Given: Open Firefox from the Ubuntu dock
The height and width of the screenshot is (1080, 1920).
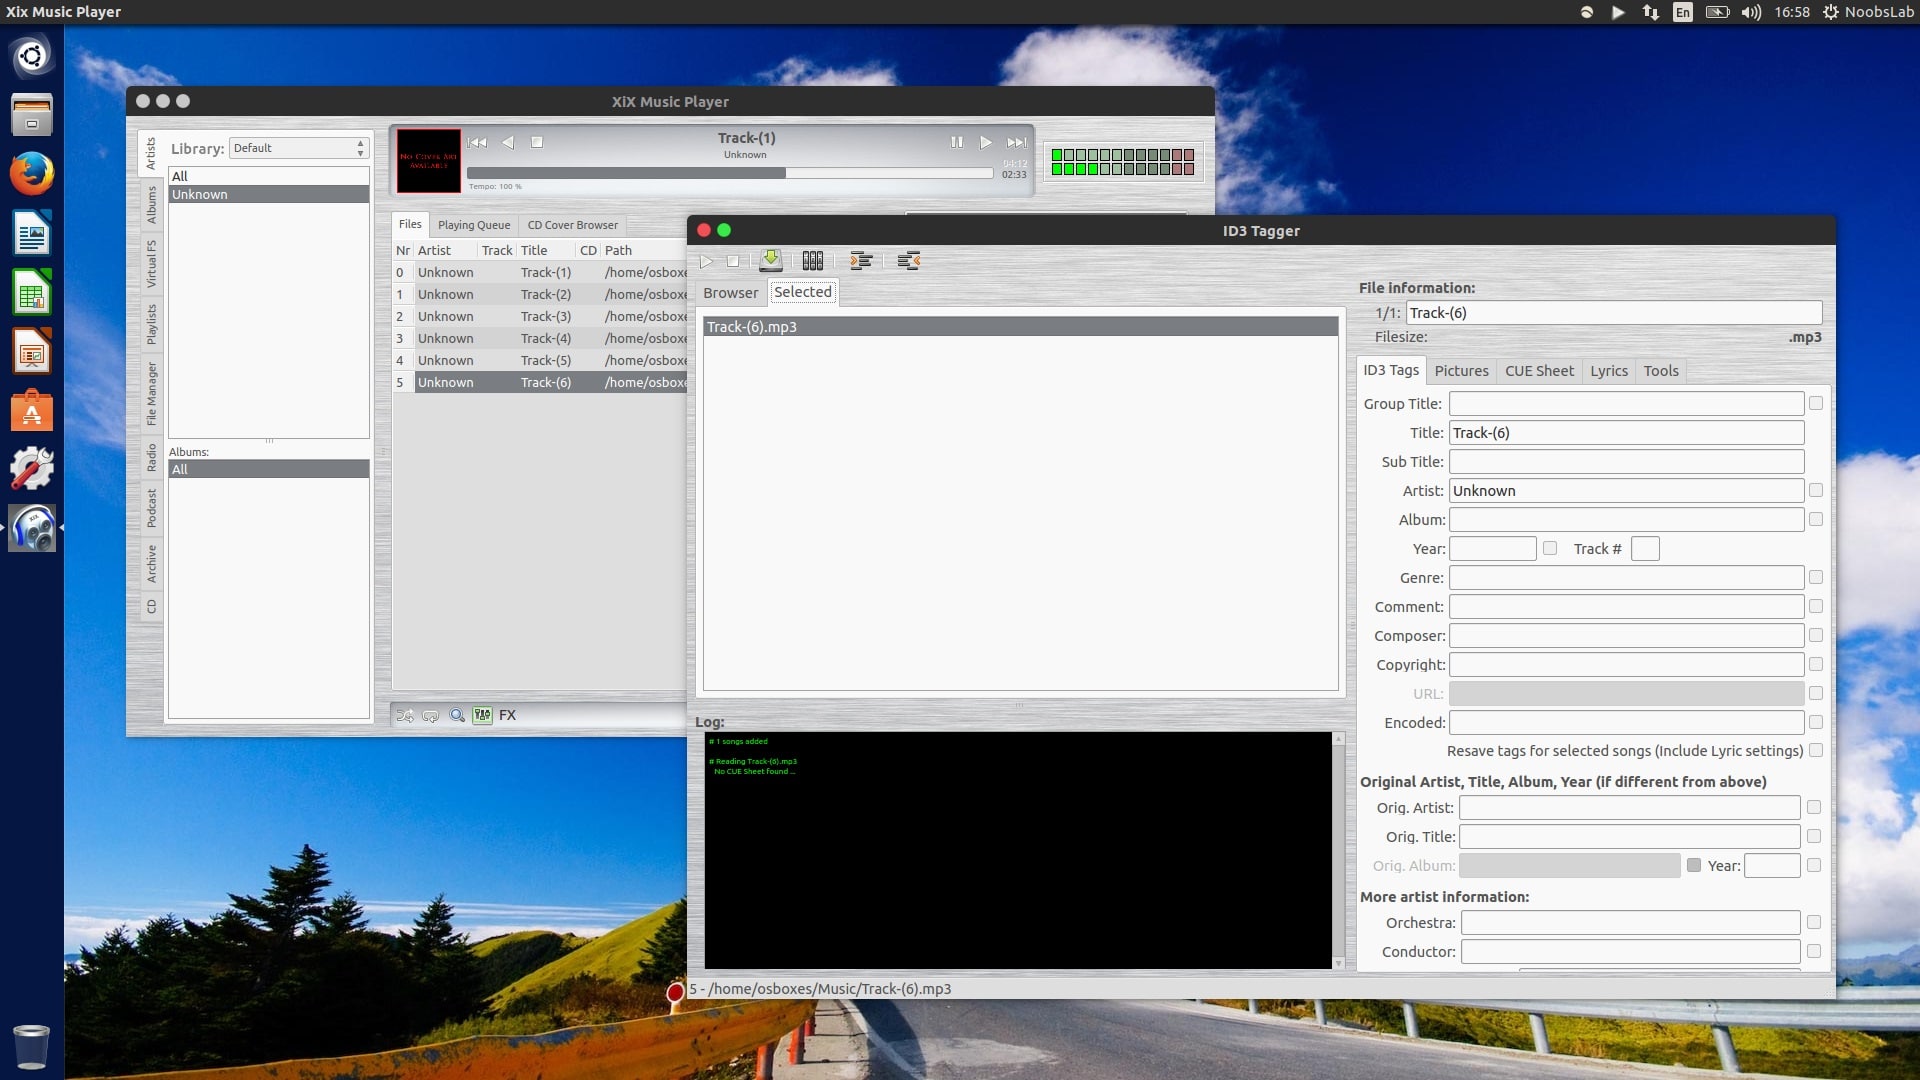Looking at the screenshot, I should pyautogui.click(x=32, y=174).
